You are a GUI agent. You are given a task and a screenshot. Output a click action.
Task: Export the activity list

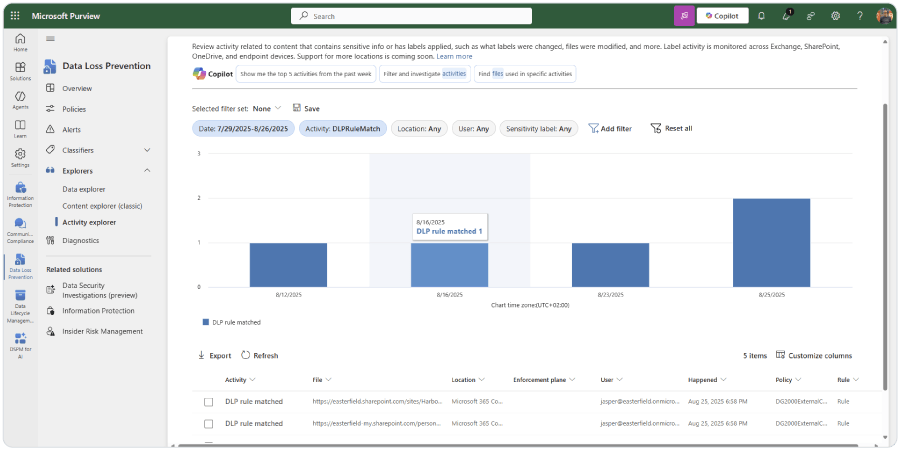pos(214,356)
